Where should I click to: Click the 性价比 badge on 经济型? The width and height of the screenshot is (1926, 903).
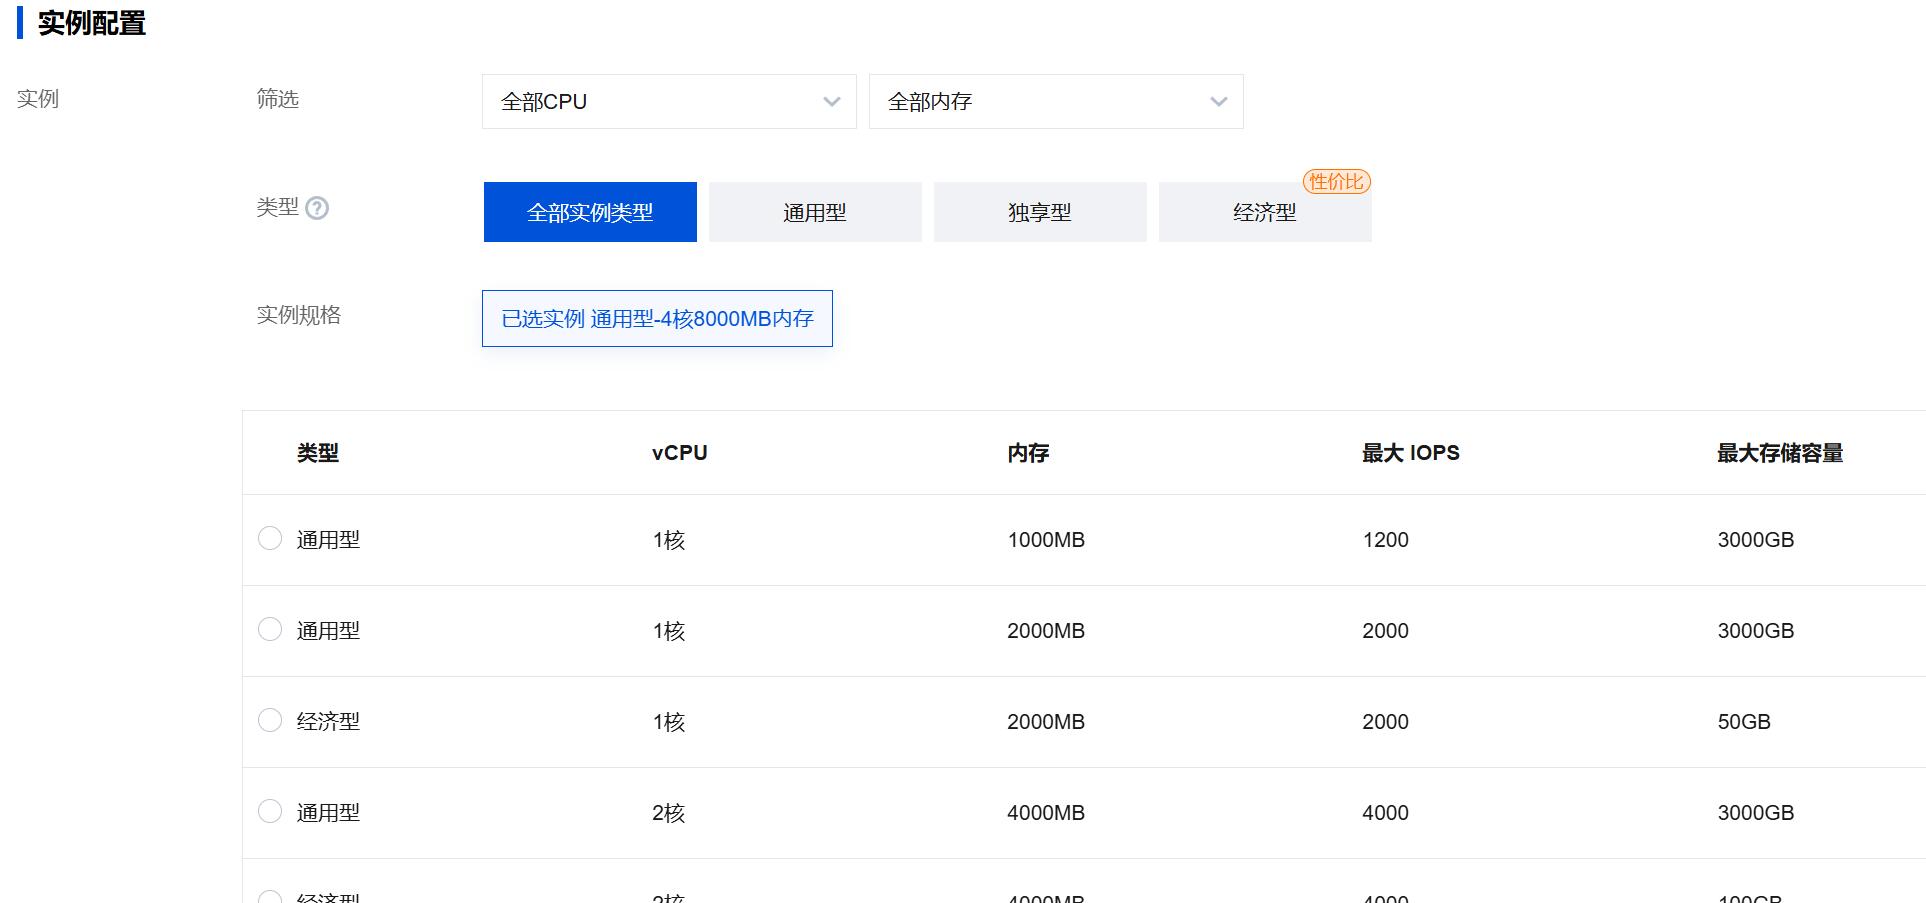tap(1337, 181)
